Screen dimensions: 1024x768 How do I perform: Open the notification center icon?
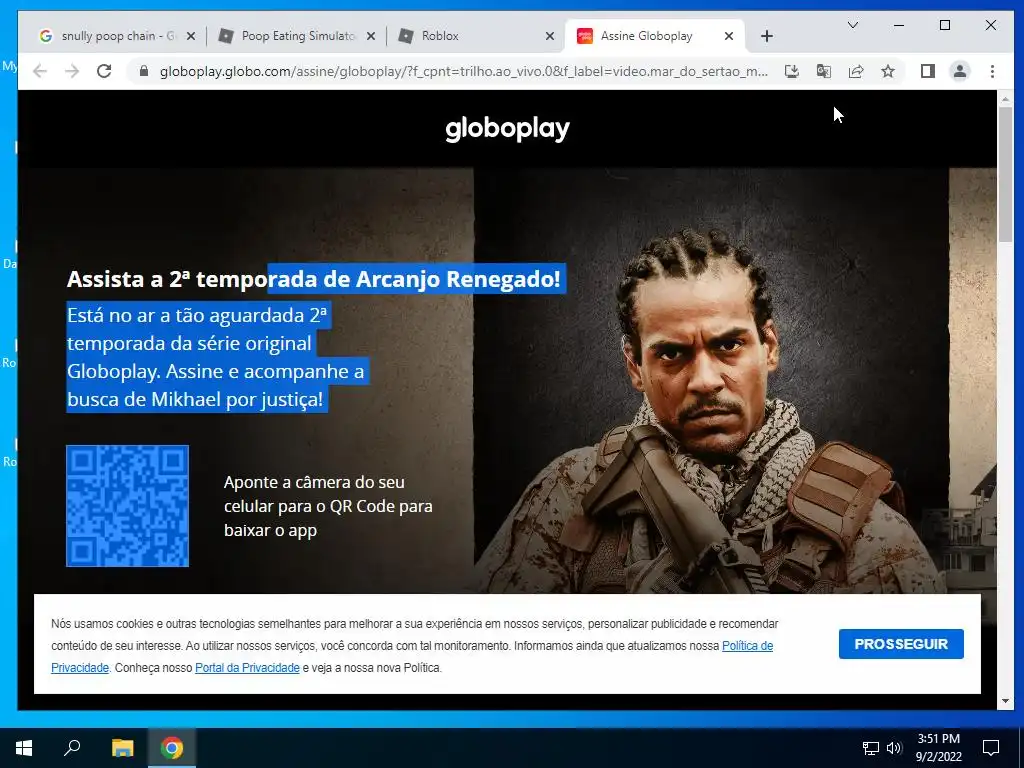point(991,748)
